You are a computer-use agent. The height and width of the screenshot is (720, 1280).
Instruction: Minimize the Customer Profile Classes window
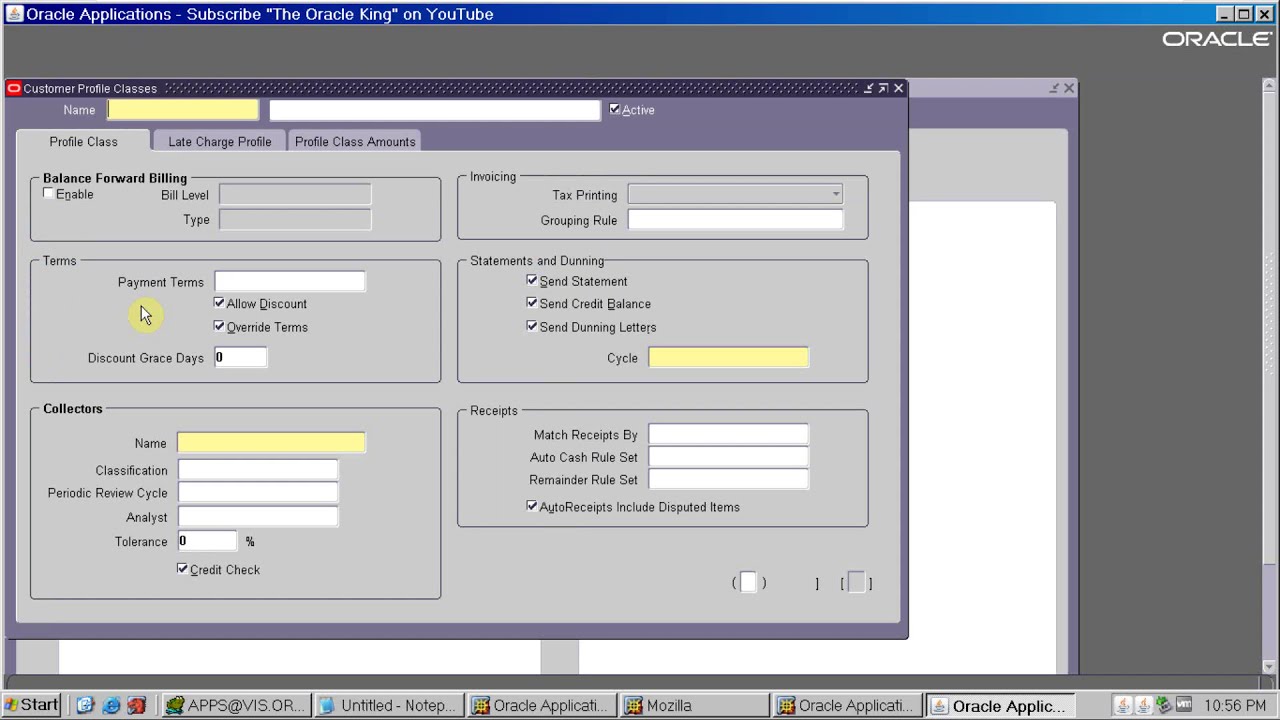(868, 88)
